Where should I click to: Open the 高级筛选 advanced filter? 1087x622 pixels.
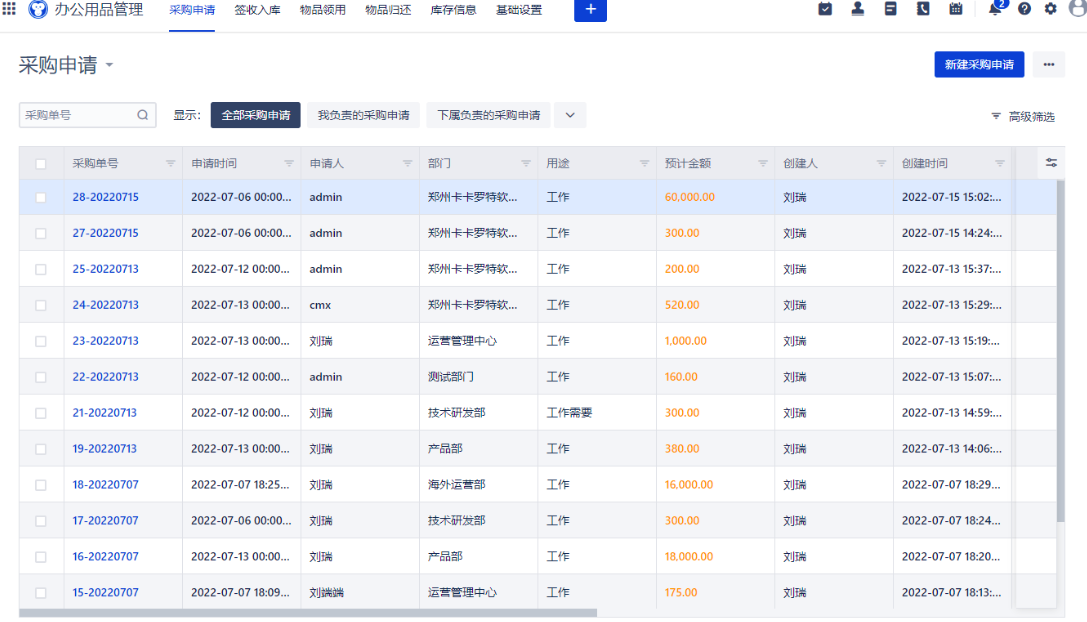pos(1023,116)
